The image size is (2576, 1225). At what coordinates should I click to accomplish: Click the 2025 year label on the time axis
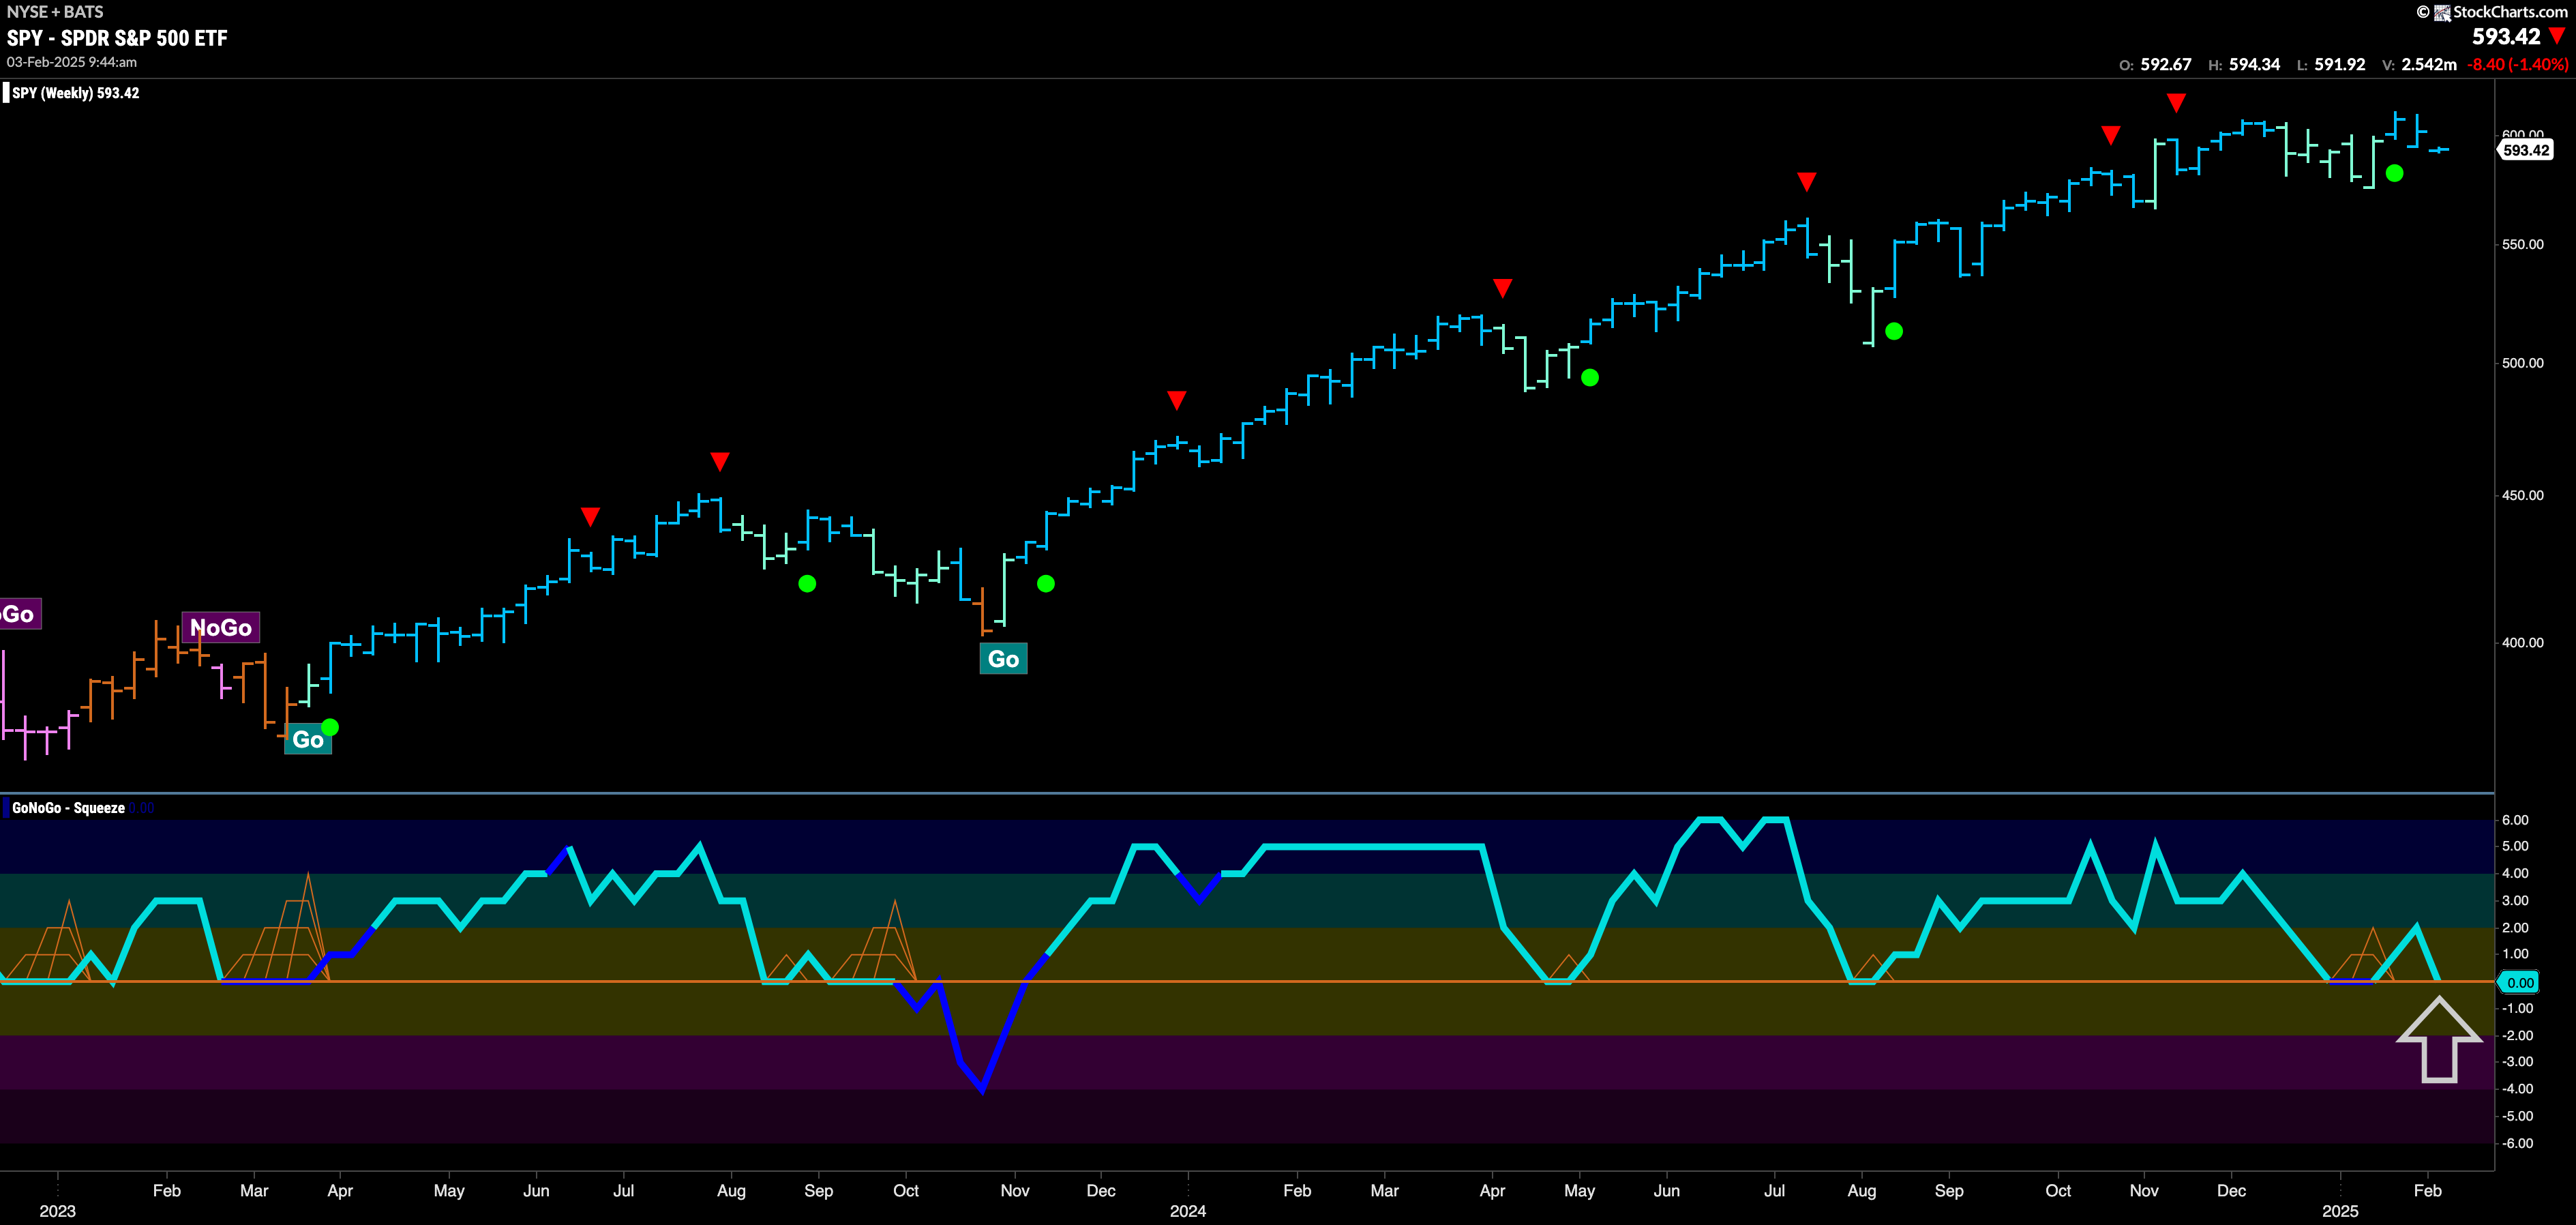(x=2340, y=1211)
